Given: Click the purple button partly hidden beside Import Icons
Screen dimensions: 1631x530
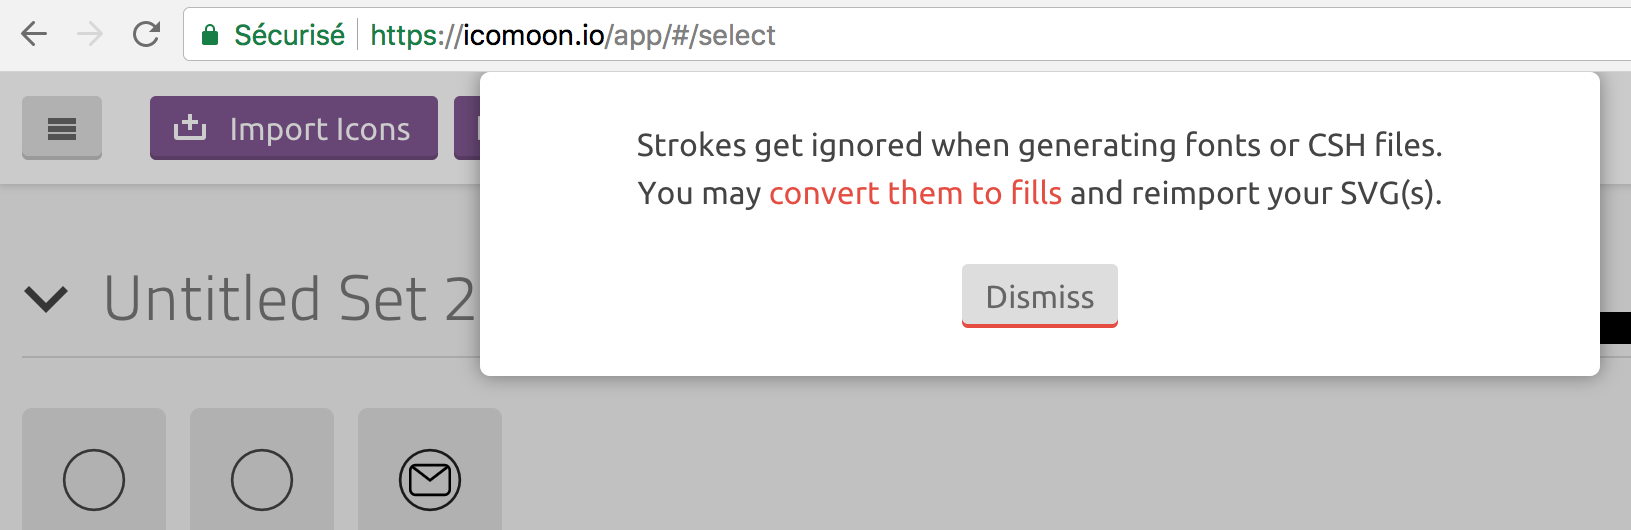Looking at the screenshot, I should 467,128.
